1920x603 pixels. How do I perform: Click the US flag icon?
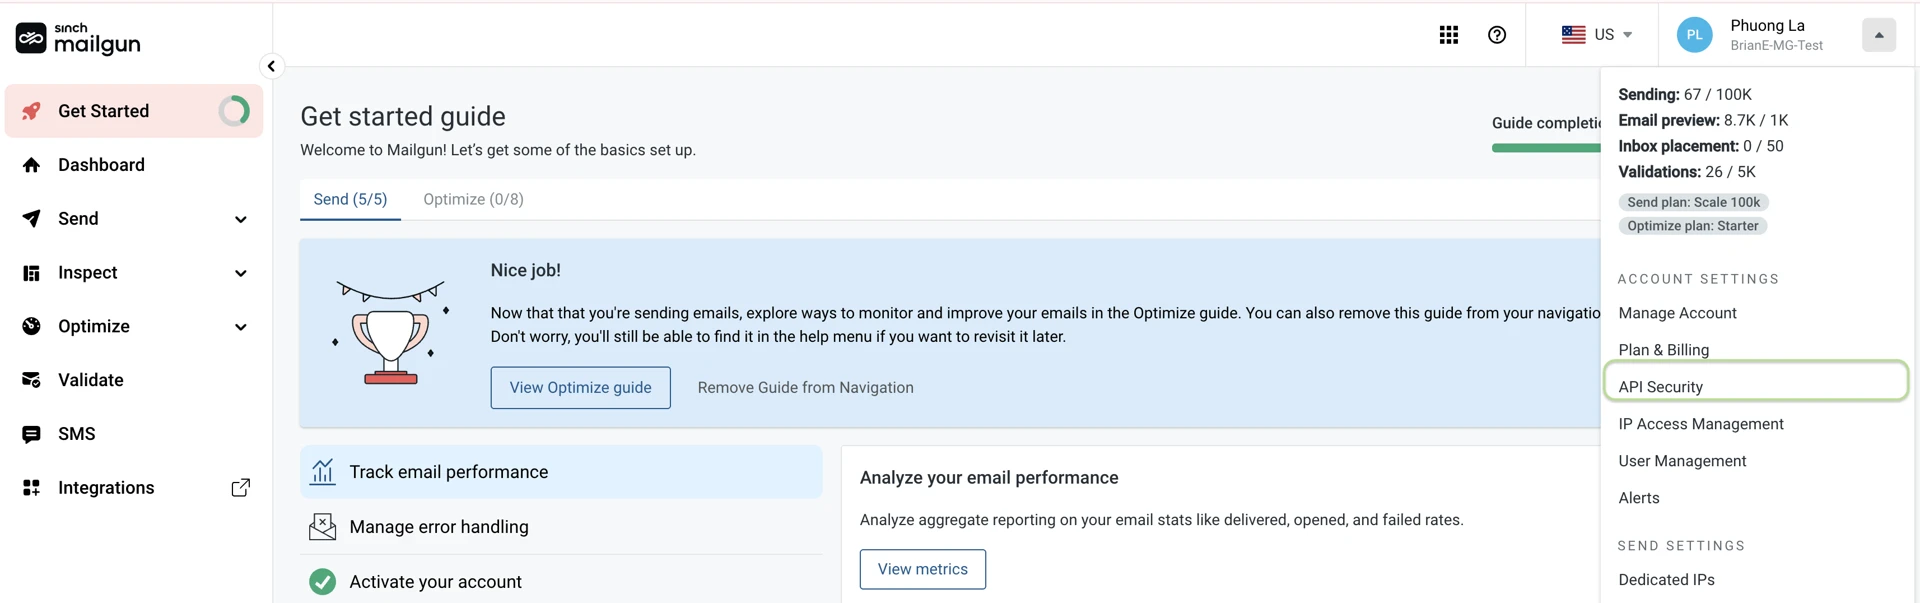click(1574, 35)
